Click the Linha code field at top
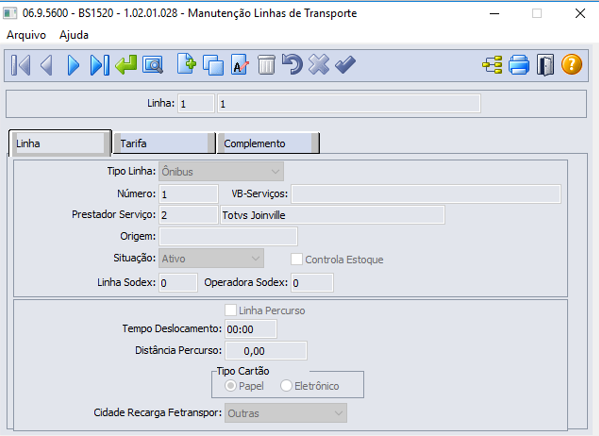The image size is (599, 436). (196, 104)
